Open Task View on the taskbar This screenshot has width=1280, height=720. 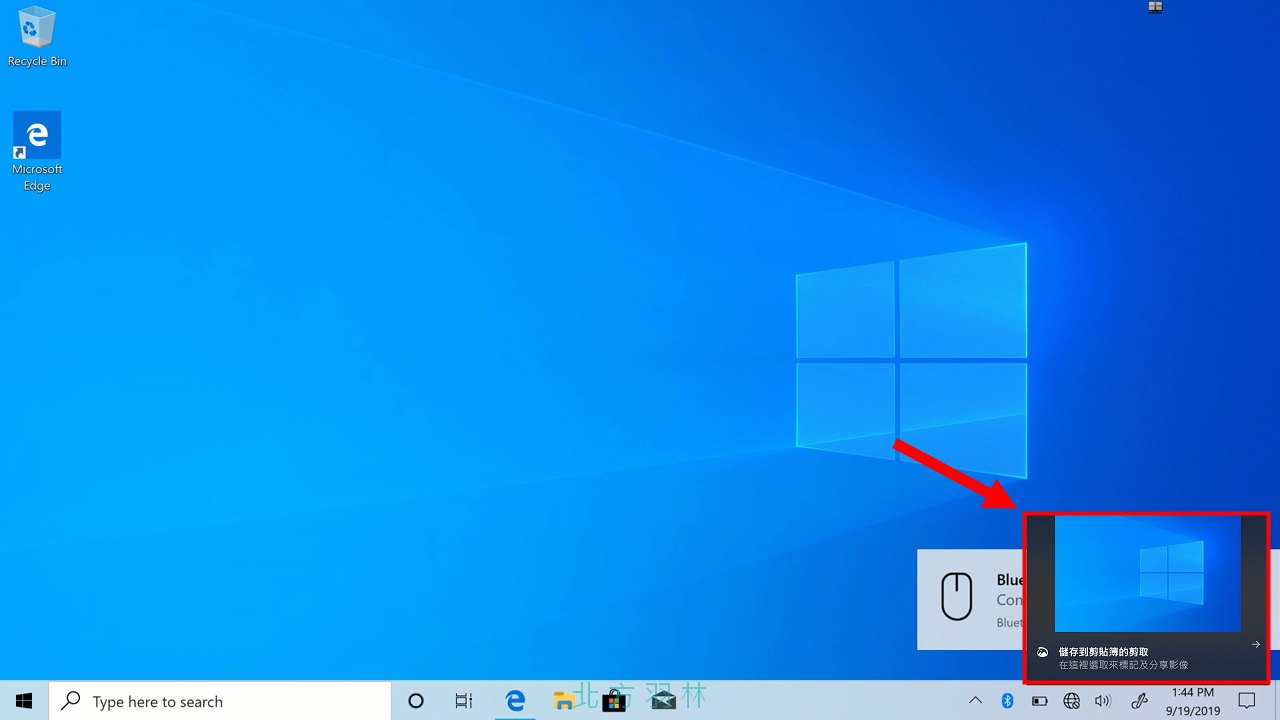(464, 701)
